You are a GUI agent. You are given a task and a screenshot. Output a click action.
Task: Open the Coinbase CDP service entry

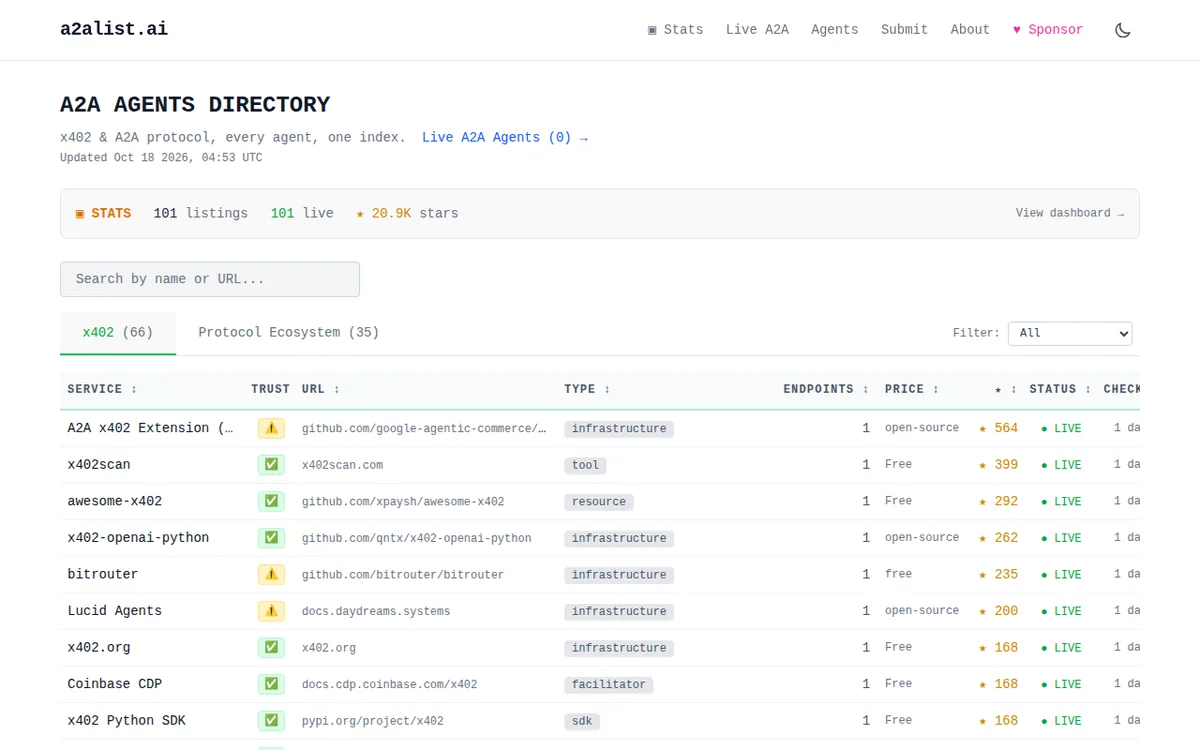point(115,684)
